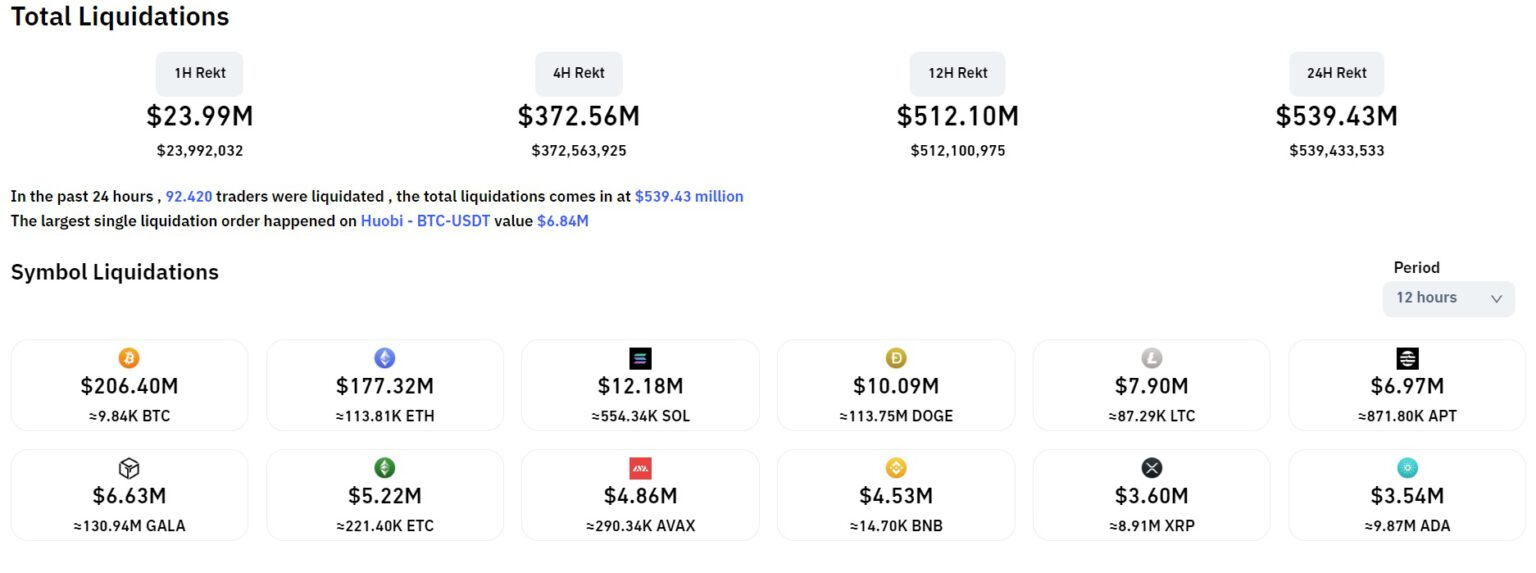Click the Dogecoin coin icon

point(896,358)
